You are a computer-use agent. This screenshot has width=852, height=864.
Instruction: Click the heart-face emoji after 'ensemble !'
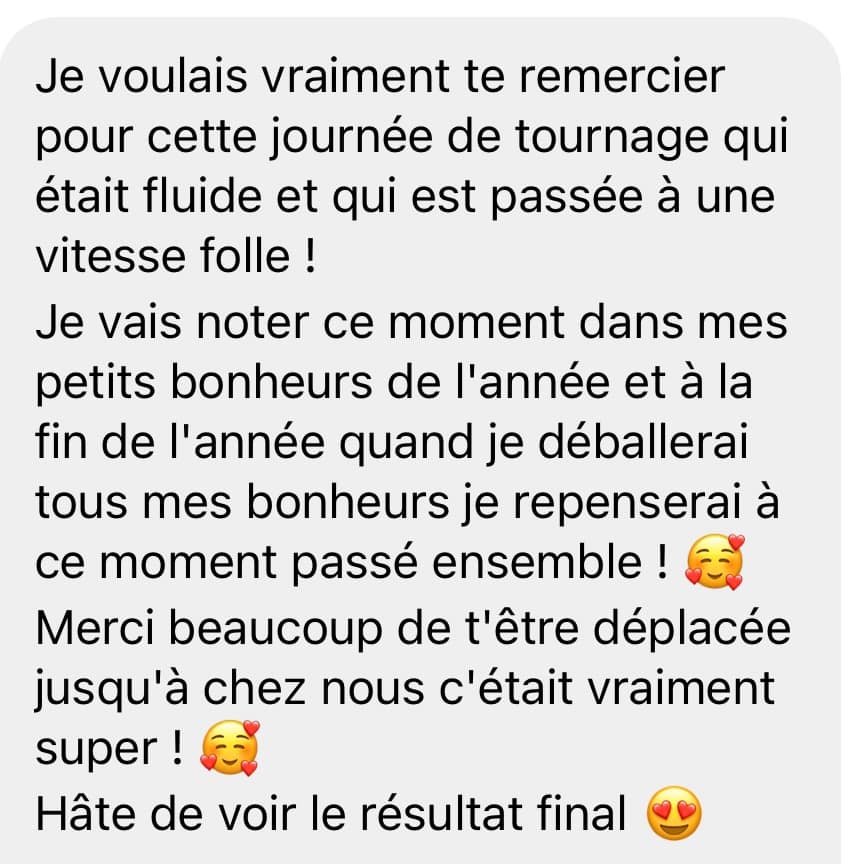click(x=714, y=561)
